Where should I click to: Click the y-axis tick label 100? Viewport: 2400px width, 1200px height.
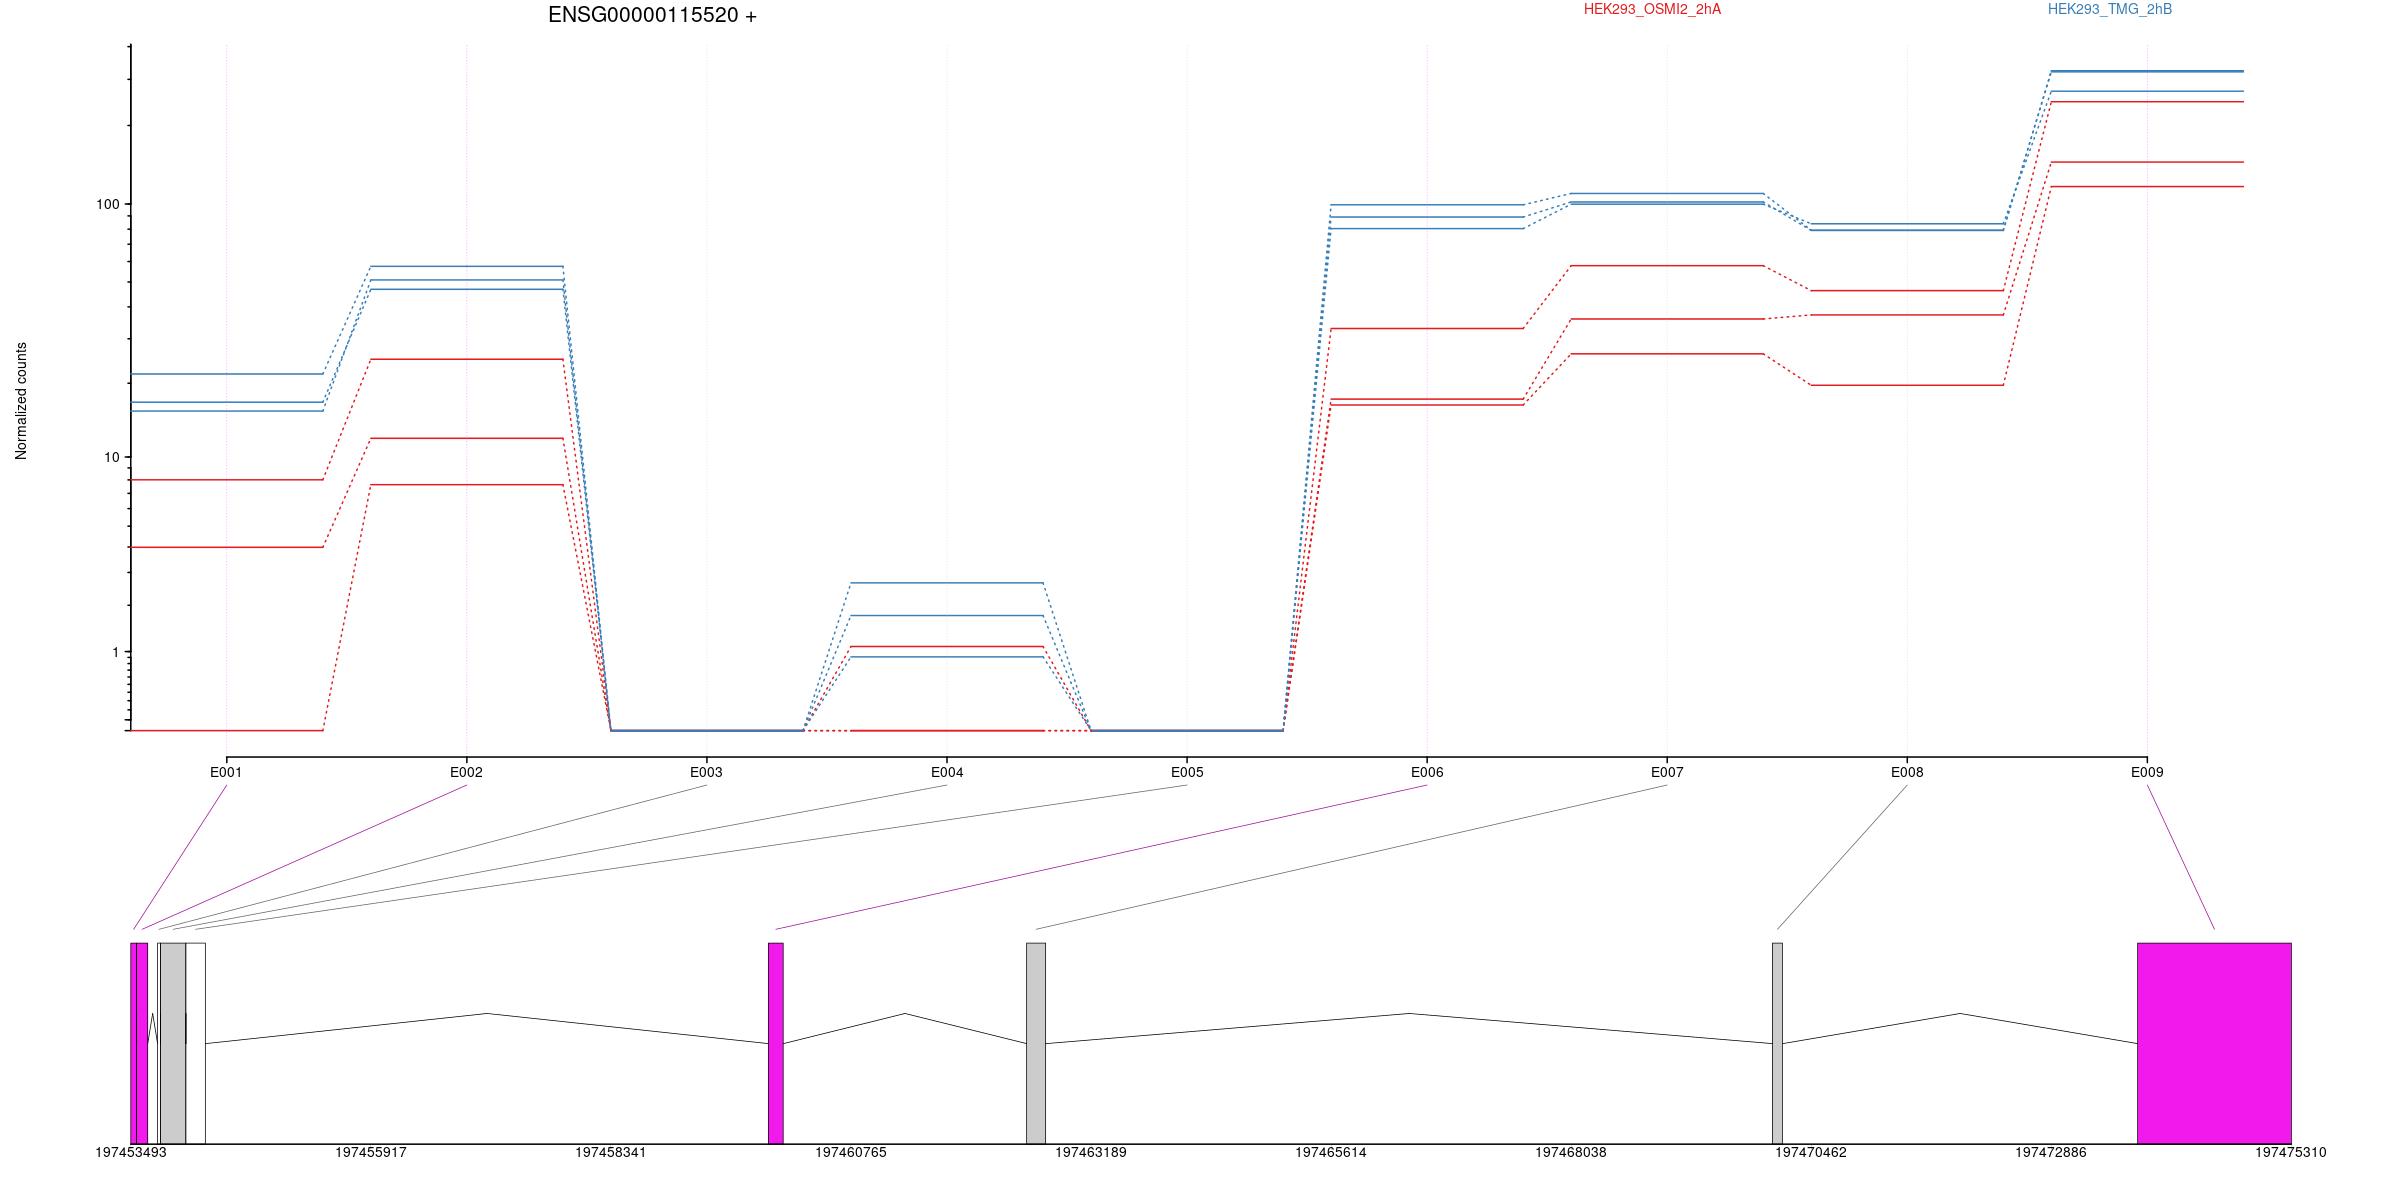[x=107, y=204]
